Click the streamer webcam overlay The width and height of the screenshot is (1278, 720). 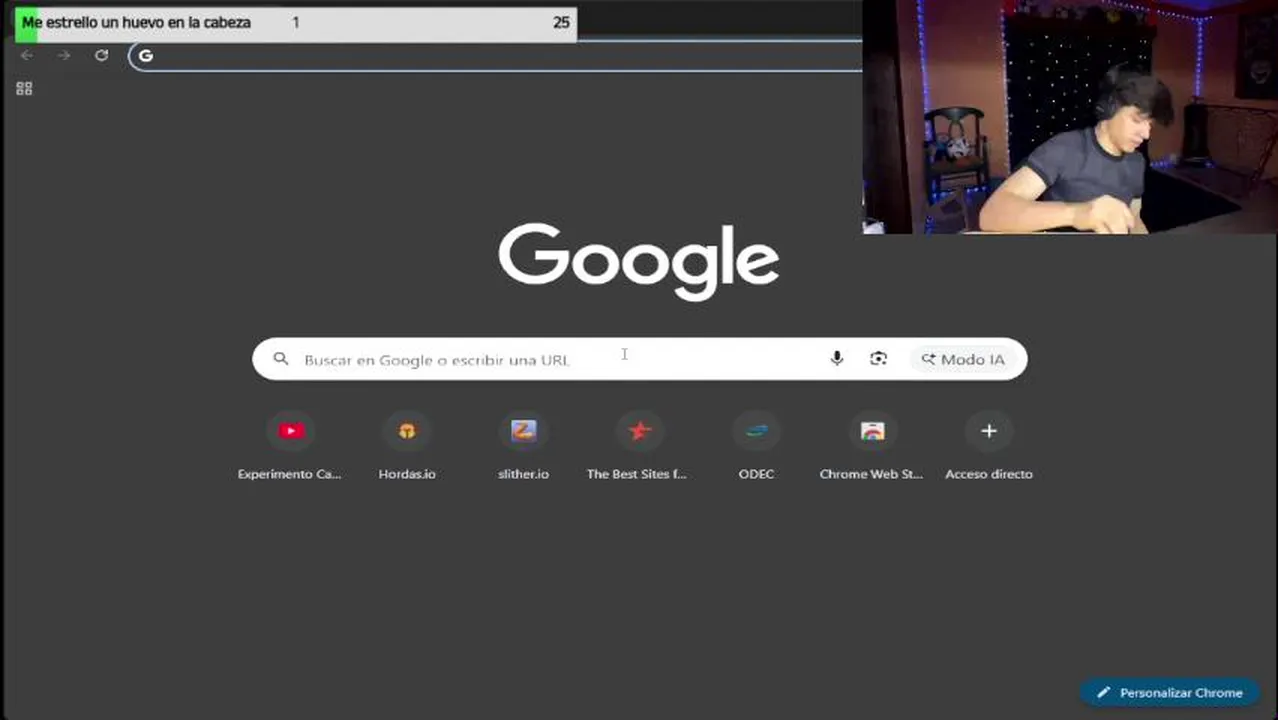coord(1070,117)
